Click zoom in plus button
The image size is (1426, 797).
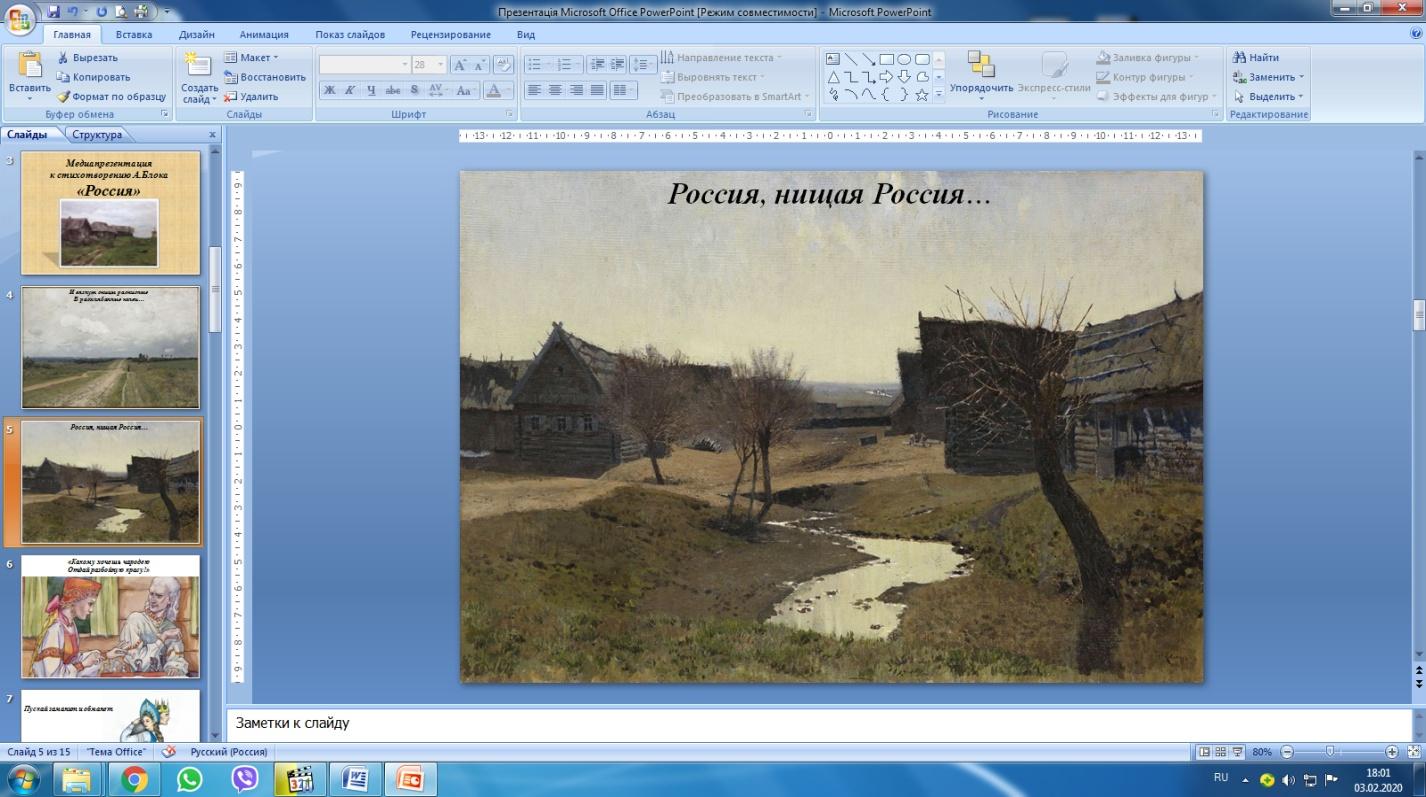(1392, 752)
